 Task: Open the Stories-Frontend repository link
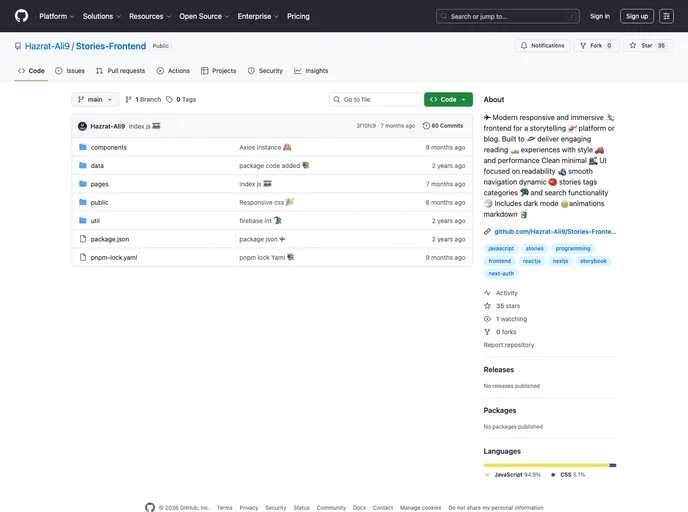(x=111, y=46)
